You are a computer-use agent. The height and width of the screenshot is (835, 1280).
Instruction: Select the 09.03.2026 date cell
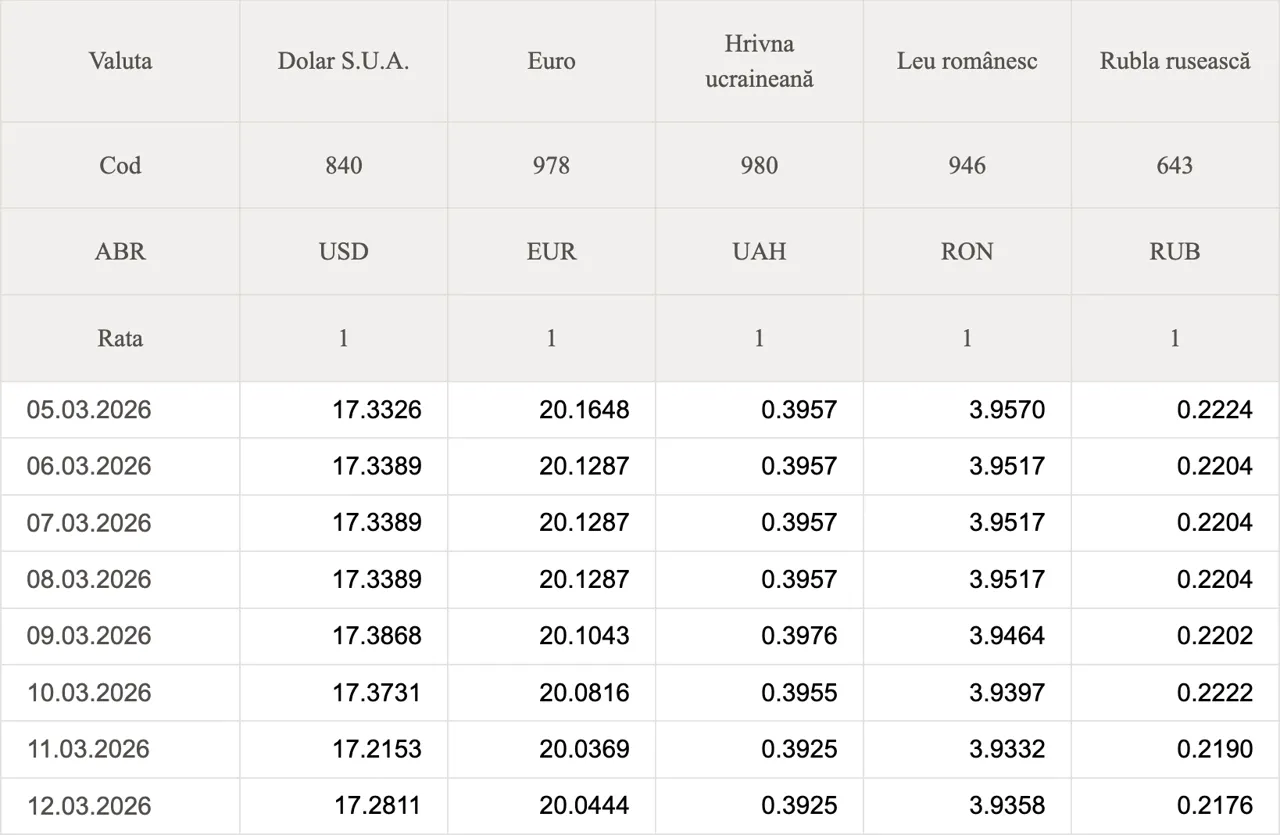[x=89, y=636]
